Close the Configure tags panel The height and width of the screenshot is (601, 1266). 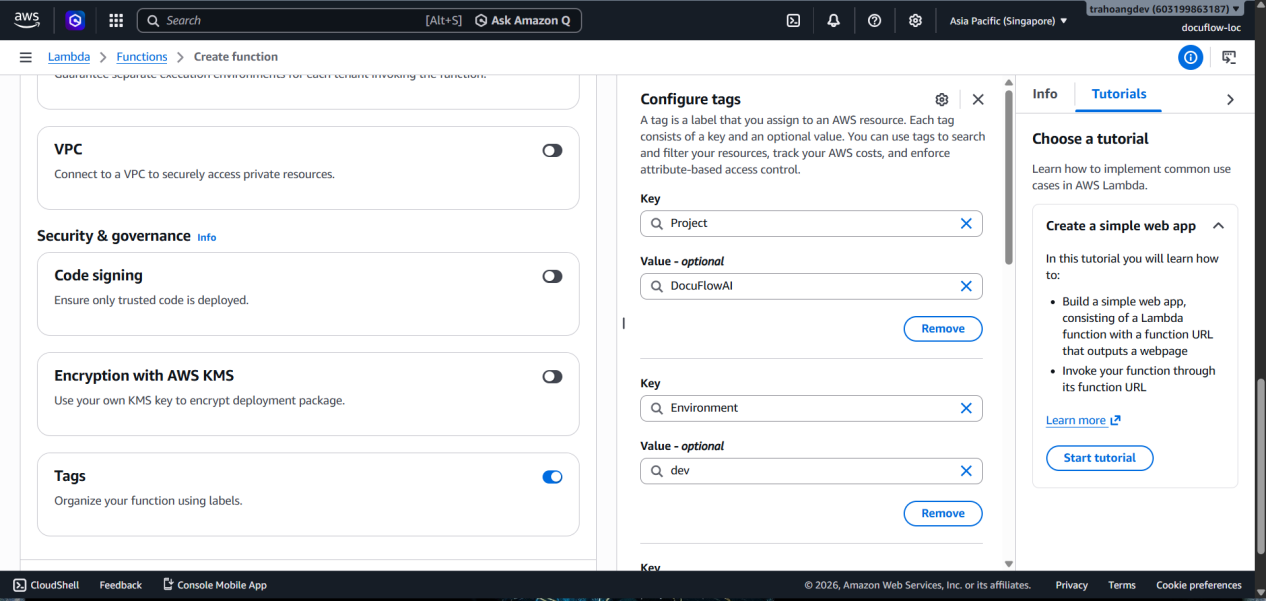978,99
